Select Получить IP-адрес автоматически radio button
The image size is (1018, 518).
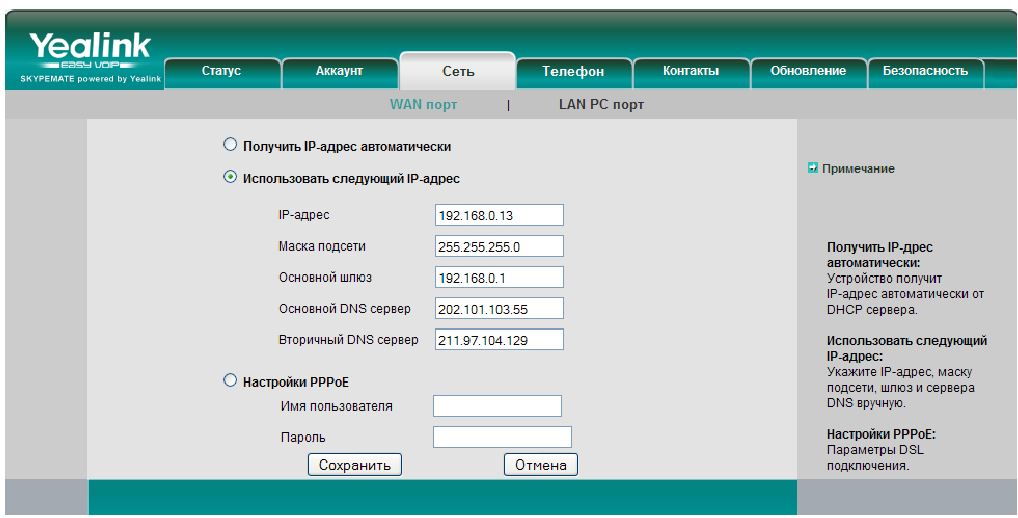[x=230, y=145]
